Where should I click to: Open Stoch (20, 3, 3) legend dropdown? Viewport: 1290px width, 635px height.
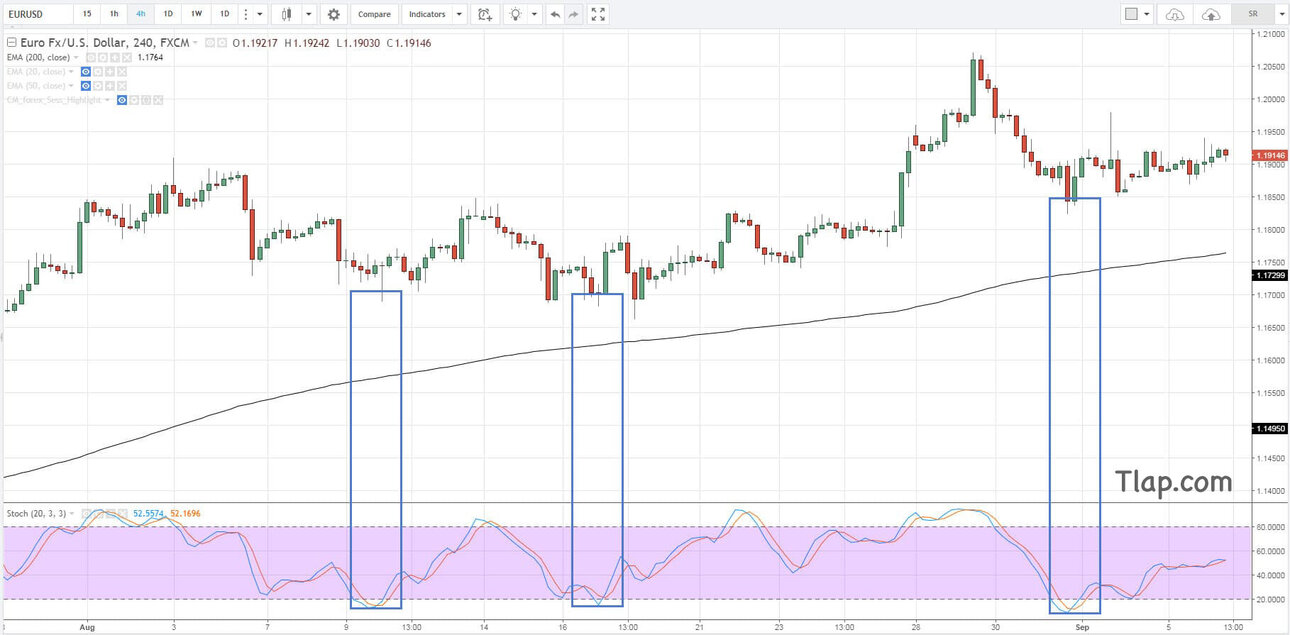point(71,513)
